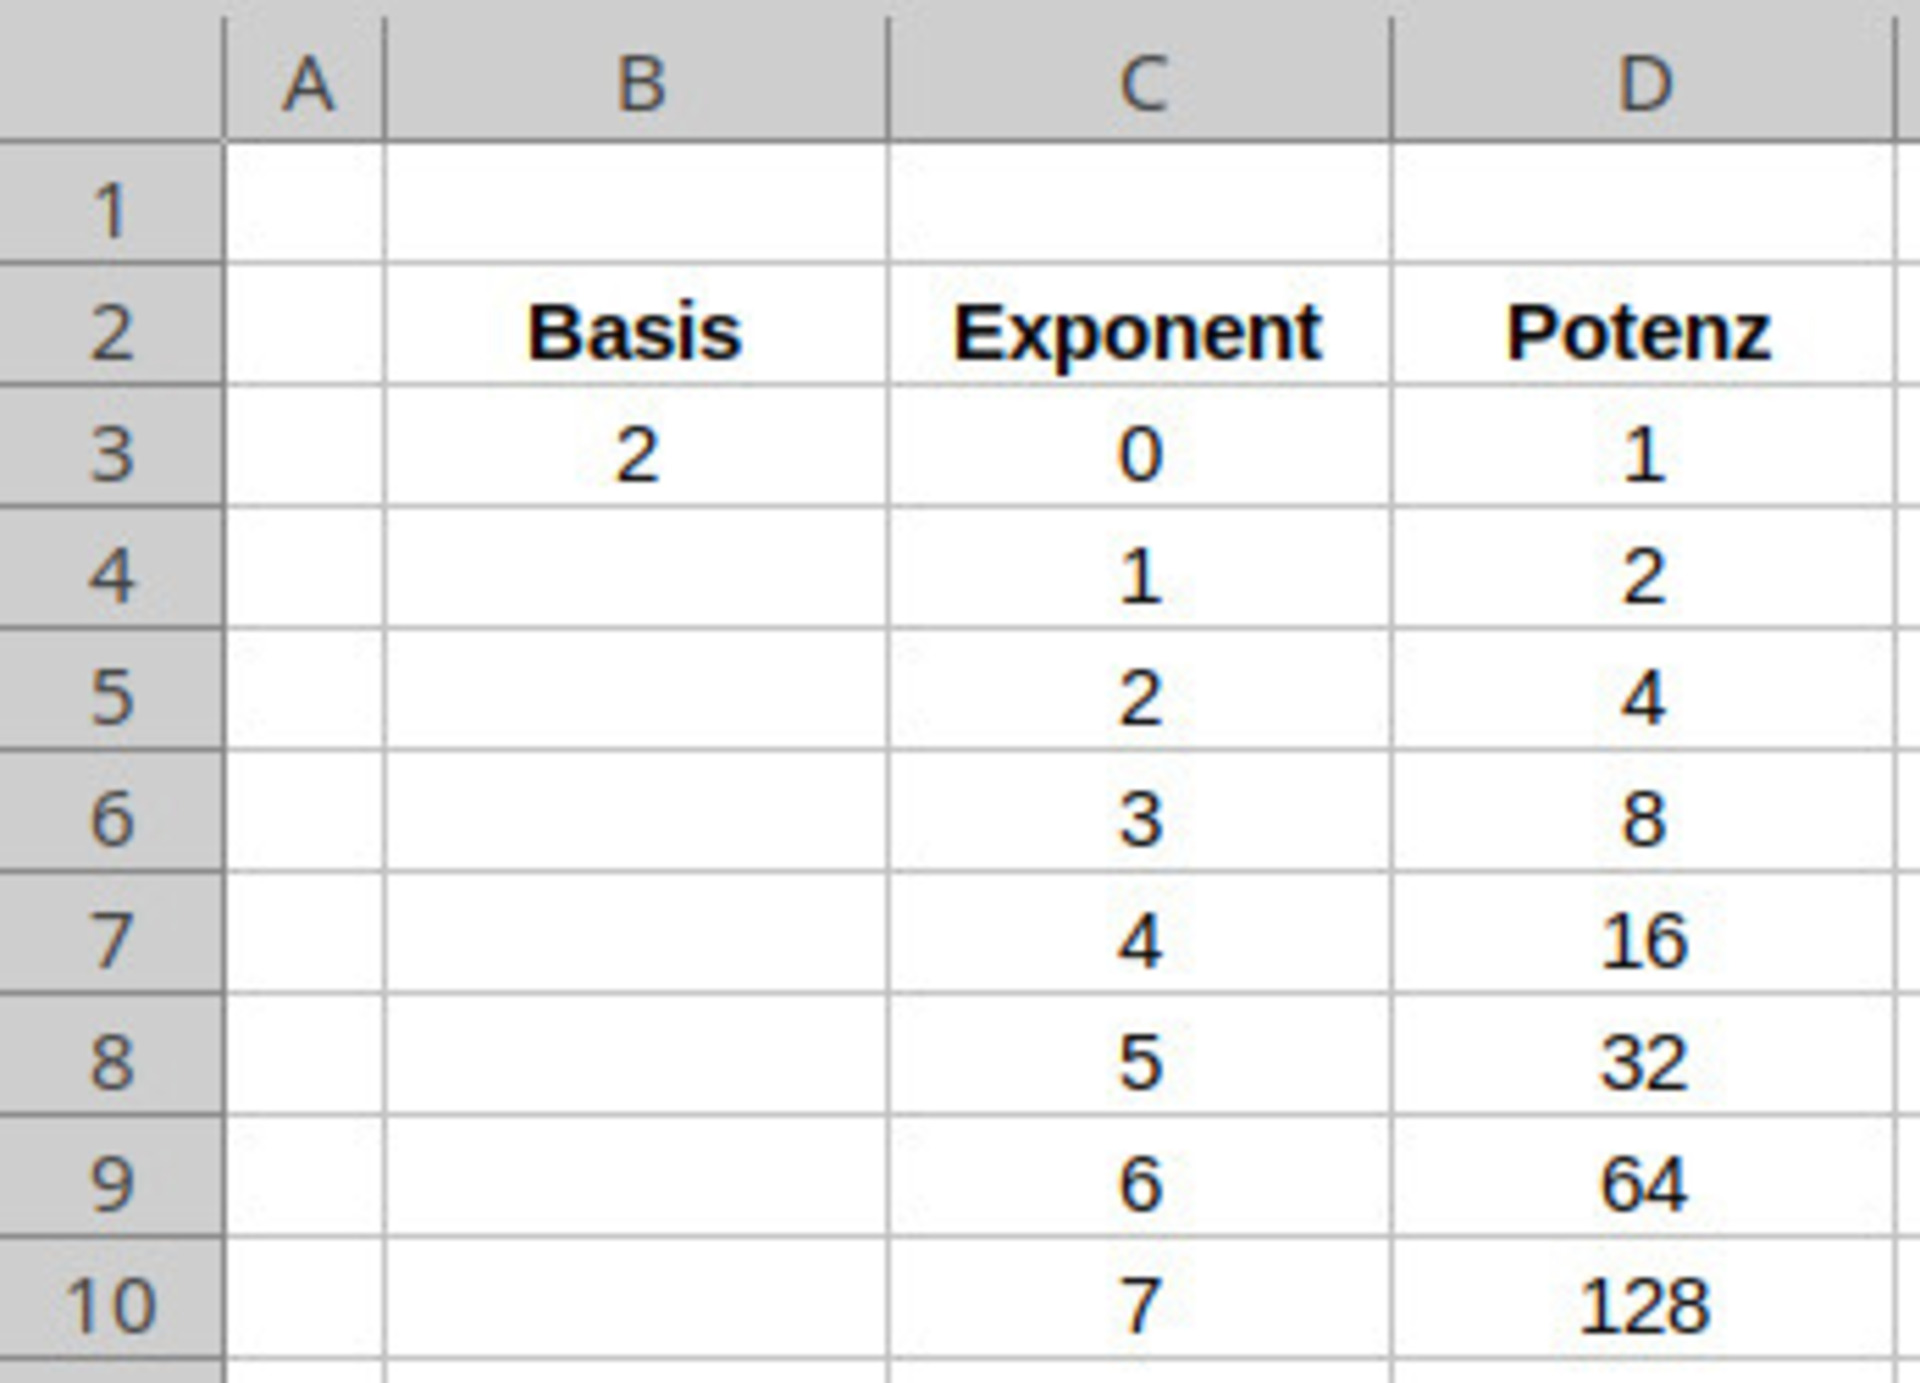Viewport: 1920px width, 1383px height.
Task: Select row 1 header
Action: (x=110, y=208)
